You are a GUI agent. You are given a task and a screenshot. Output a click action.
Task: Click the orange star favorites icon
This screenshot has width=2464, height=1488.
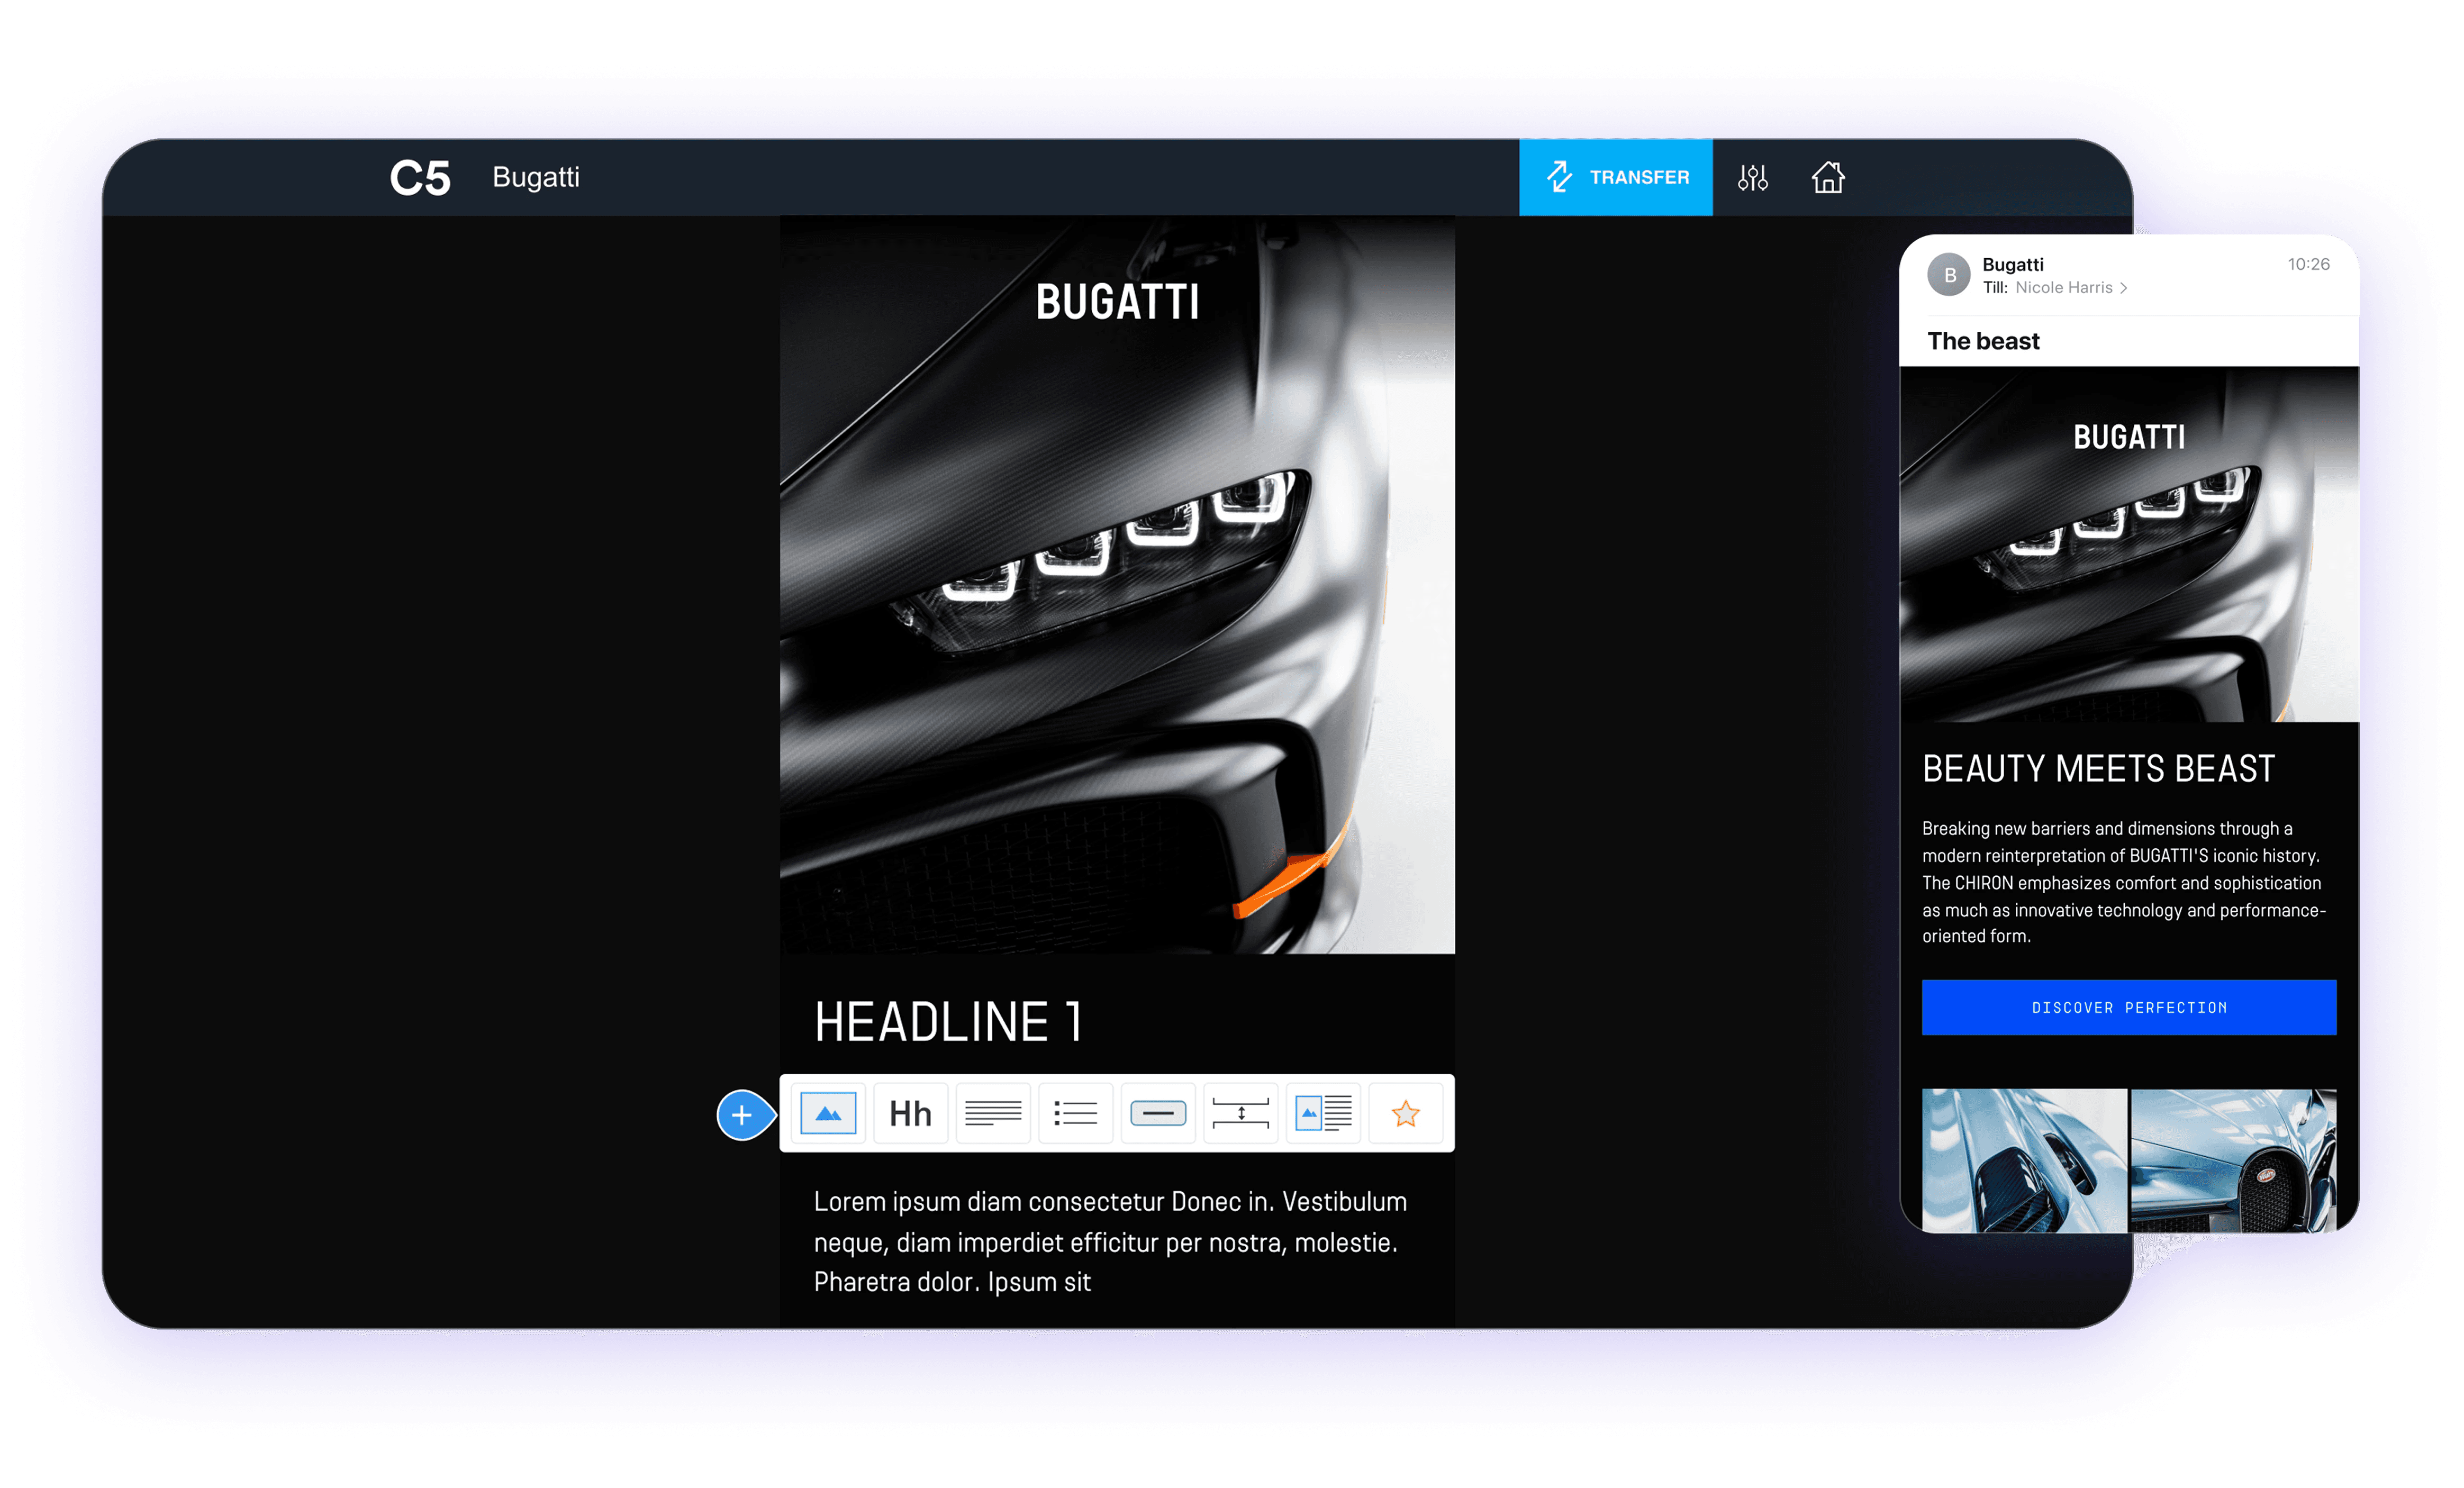click(x=1405, y=1113)
